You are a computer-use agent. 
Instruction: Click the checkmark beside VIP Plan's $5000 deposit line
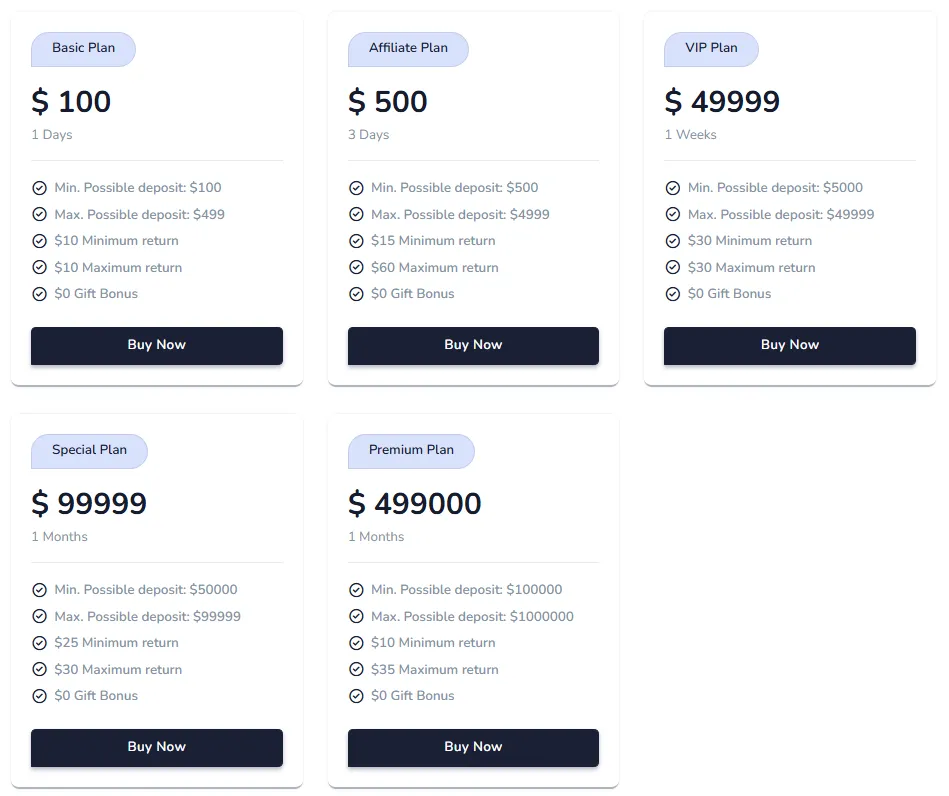[673, 187]
